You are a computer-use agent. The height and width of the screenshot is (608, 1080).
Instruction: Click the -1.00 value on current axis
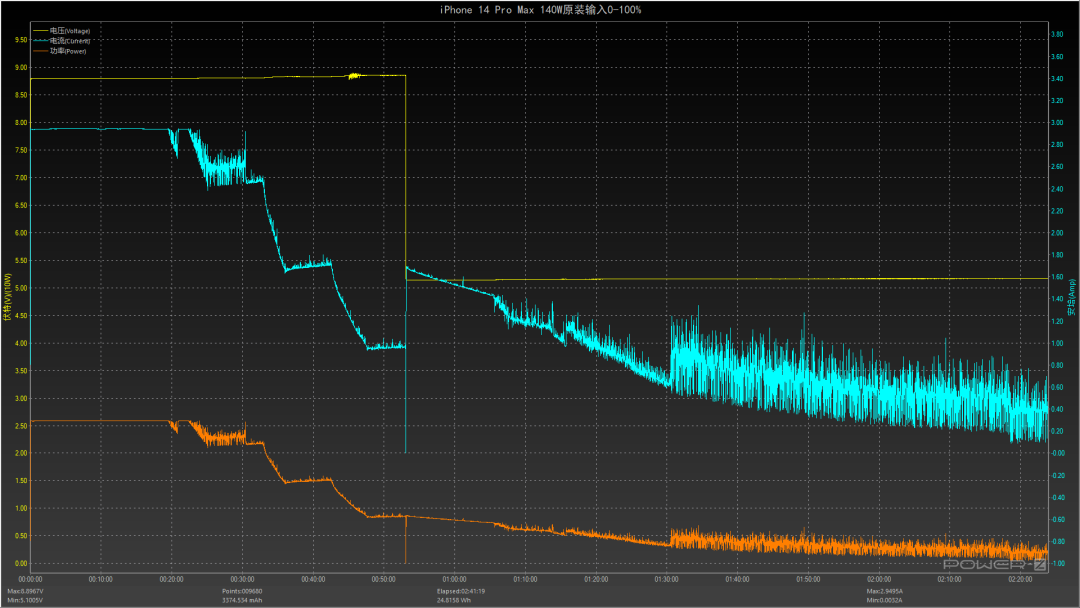1057,563
